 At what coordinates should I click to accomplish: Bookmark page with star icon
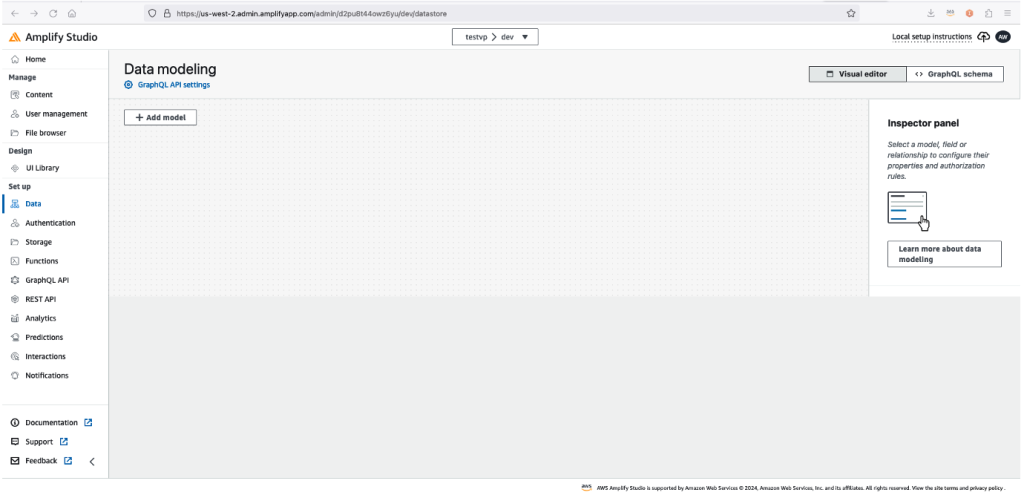851,13
